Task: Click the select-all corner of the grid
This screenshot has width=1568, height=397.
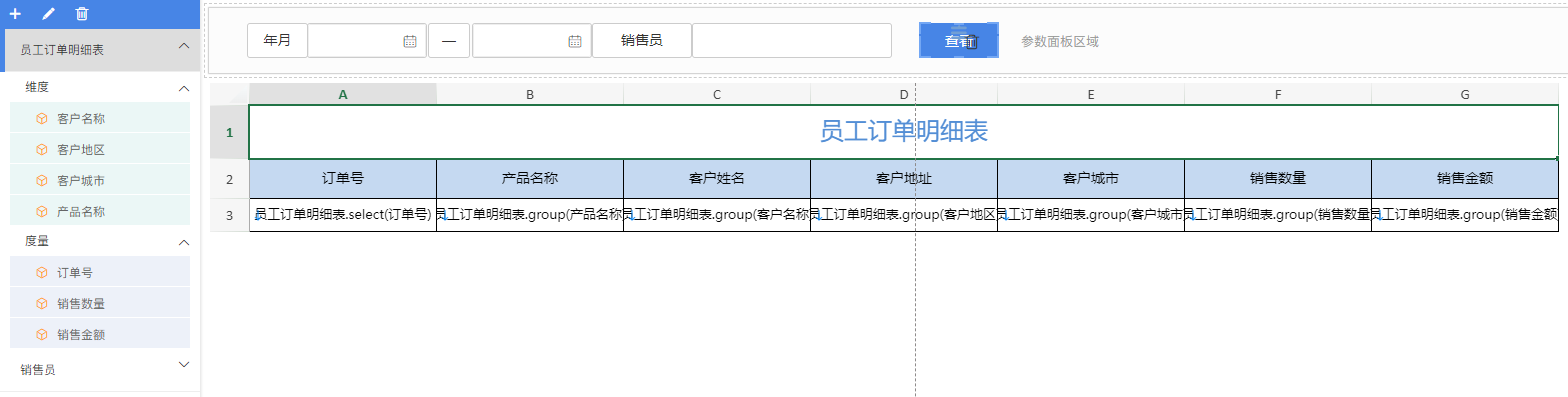Action: (230, 94)
